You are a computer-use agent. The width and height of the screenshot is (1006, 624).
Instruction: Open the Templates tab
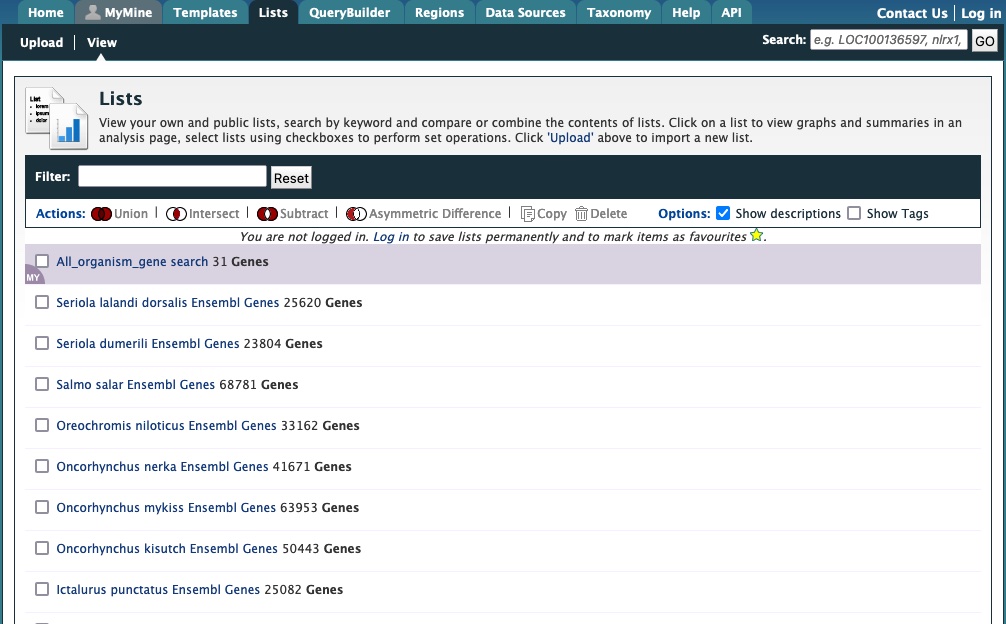(x=205, y=12)
